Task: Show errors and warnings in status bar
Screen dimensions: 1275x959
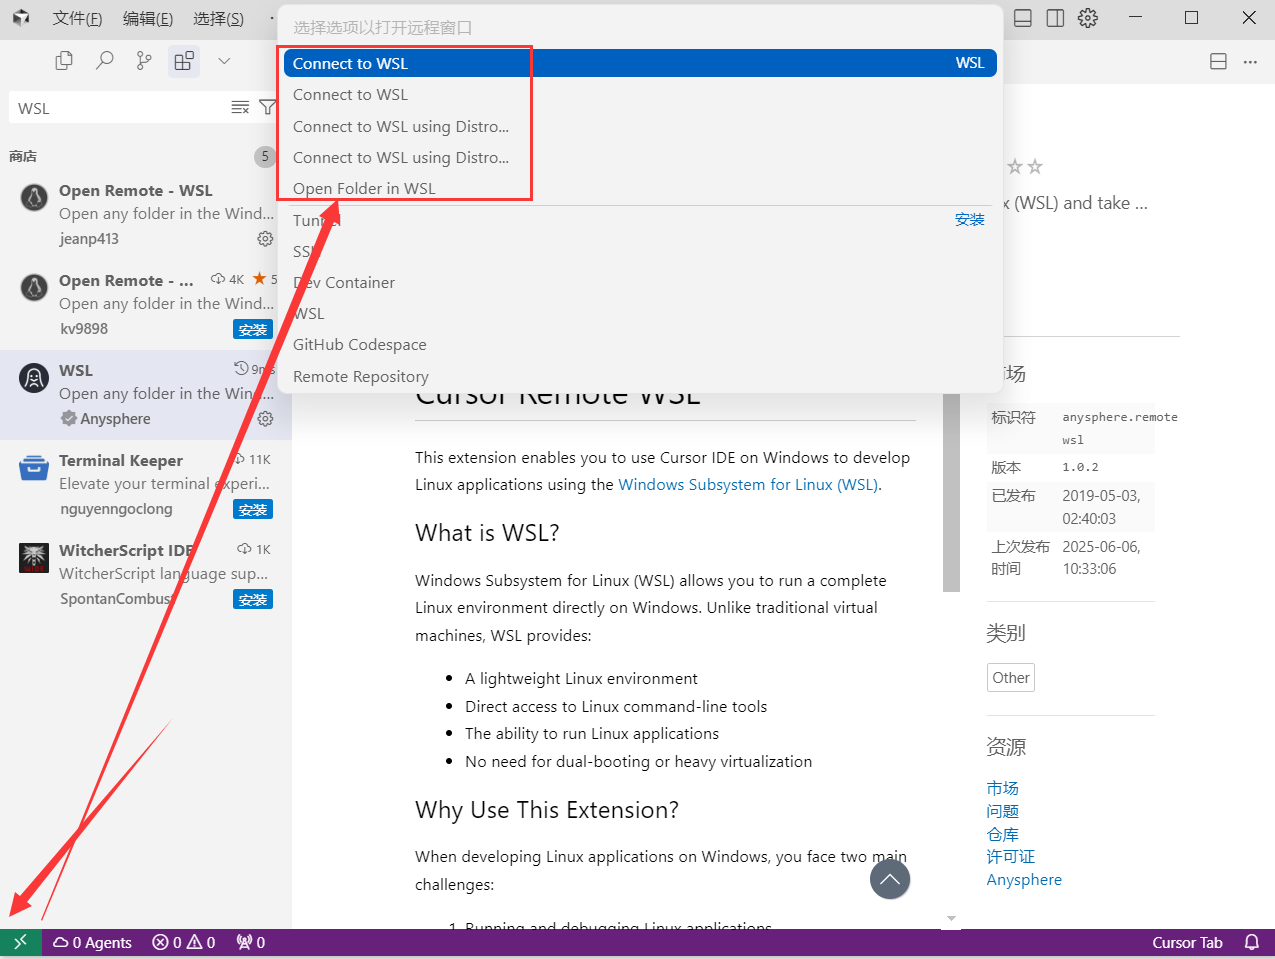Action: (184, 942)
